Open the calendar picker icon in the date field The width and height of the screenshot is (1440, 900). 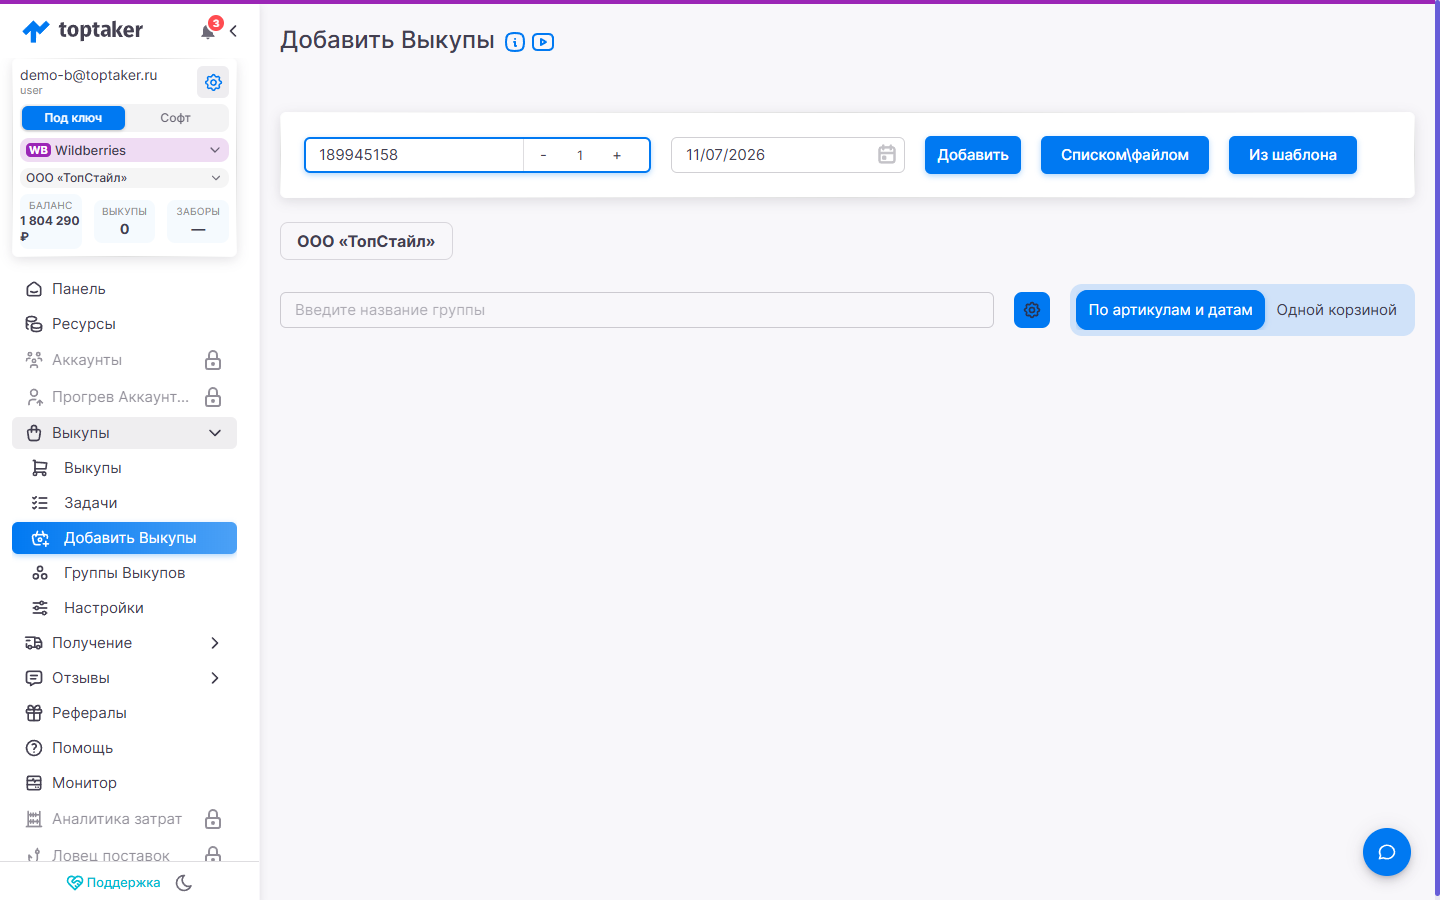coord(887,155)
